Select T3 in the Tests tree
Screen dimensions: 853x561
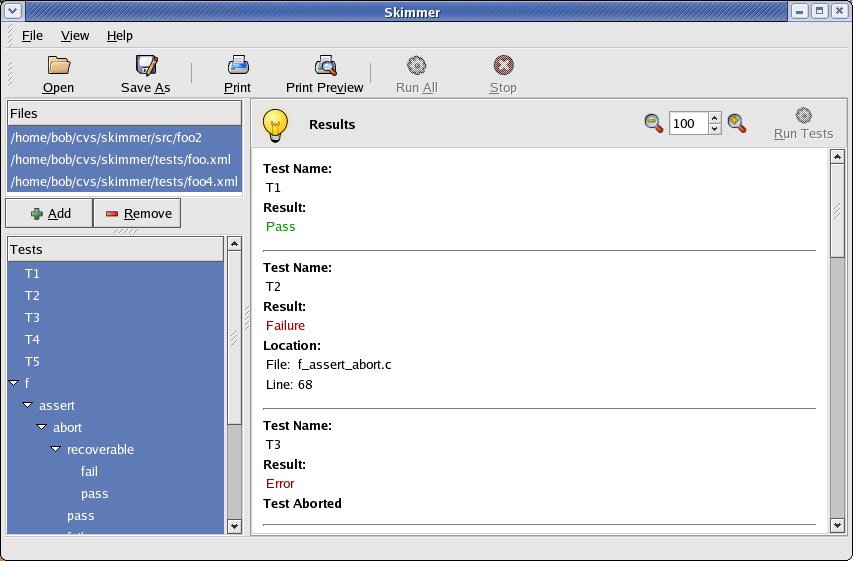tap(32, 318)
